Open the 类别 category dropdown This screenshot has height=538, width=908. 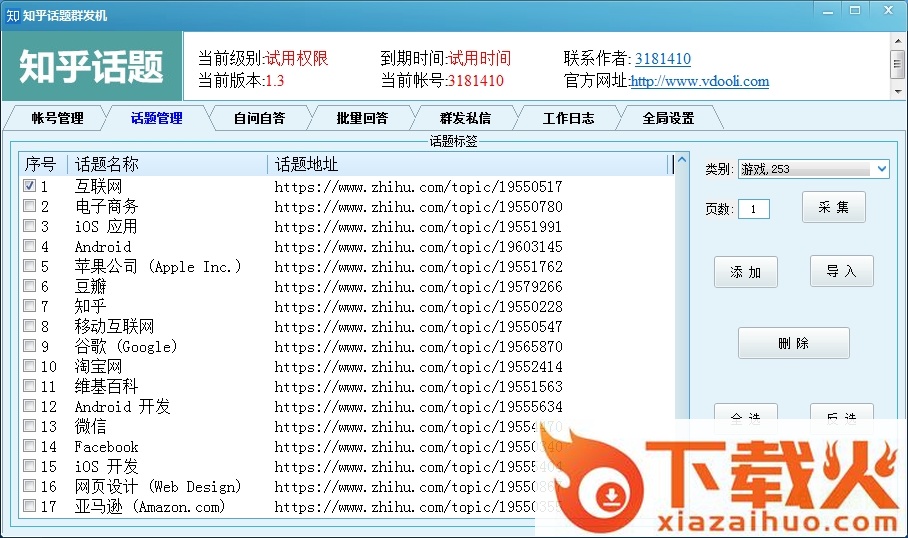tap(881, 169)
